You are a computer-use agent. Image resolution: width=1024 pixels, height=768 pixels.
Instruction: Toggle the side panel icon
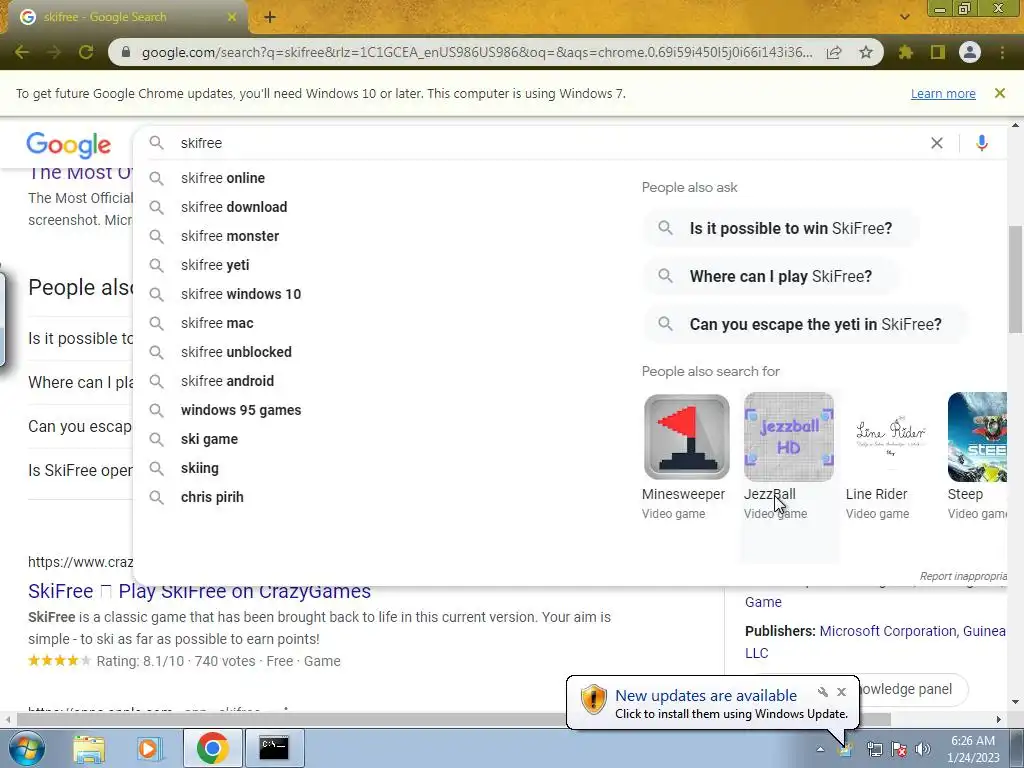pos(938,52)
